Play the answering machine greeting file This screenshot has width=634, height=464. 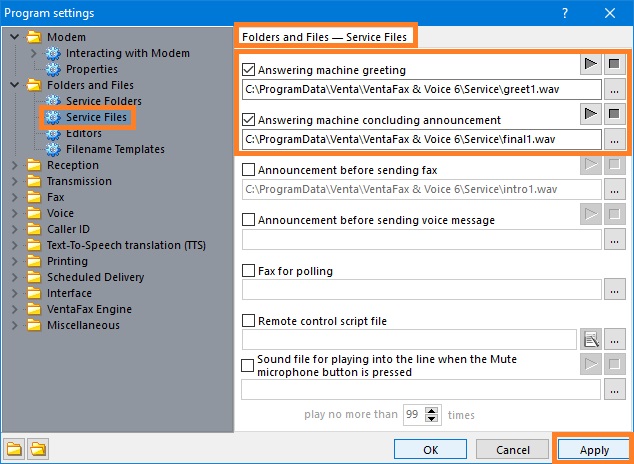coord(591,64)
